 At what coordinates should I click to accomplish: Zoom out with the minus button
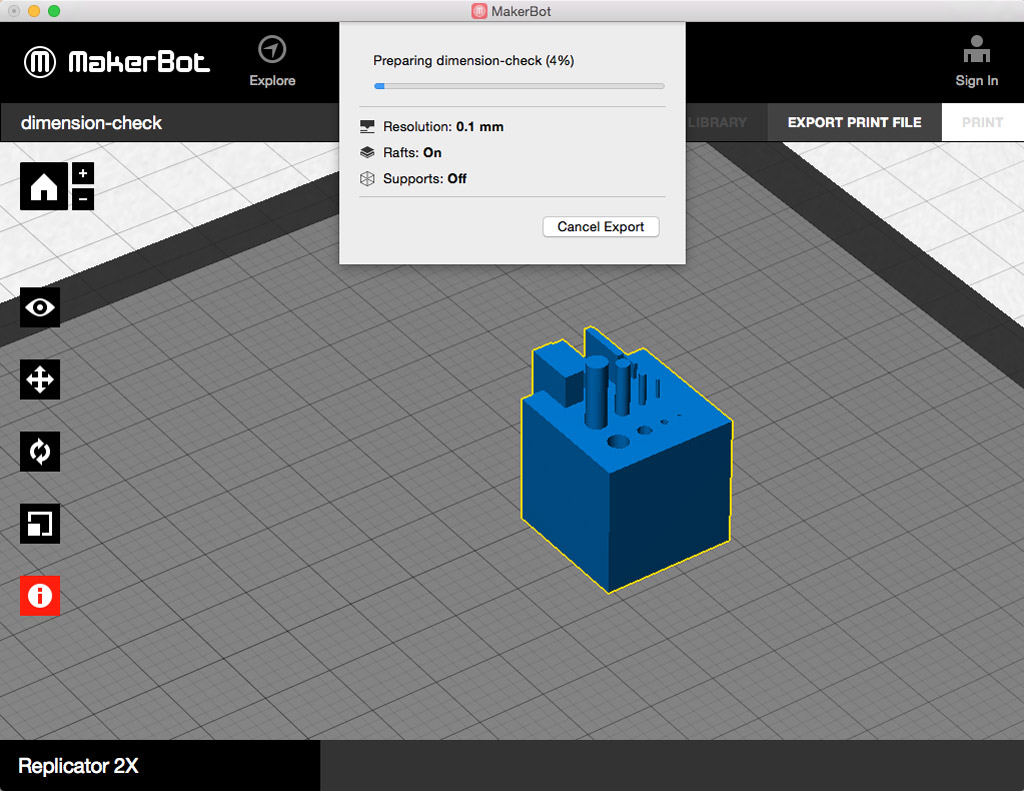pyautogui.click(x=83, y=199)
